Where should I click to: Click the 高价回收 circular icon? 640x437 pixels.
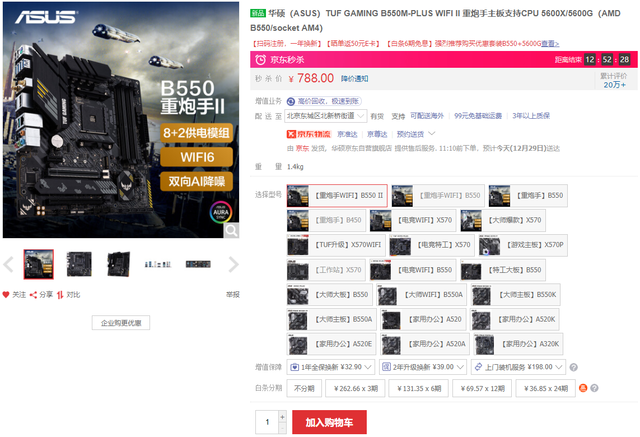pyautogui.click(x=291, y=101)
